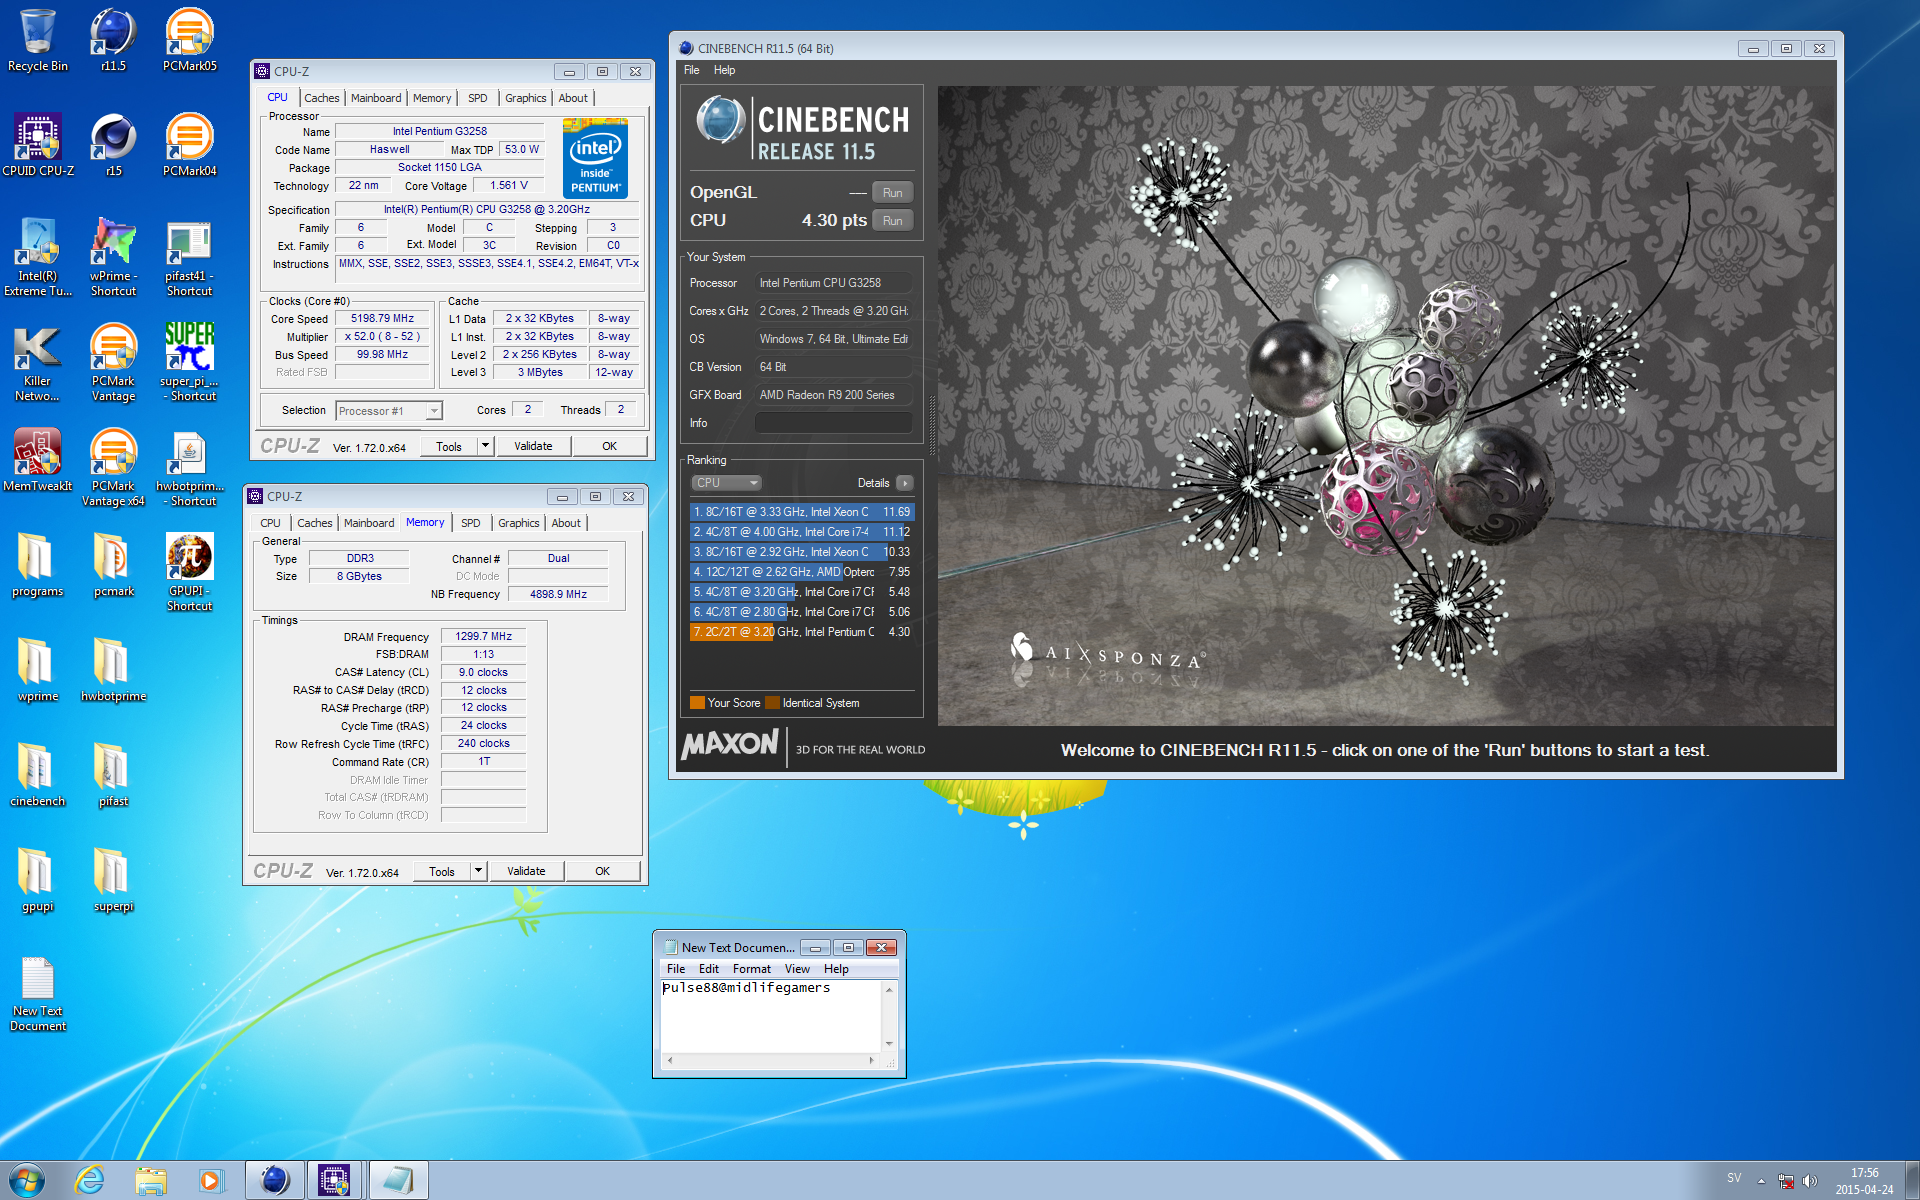Launch the r11.5 Cinebench shortcut
Image resolution: width=1920 pixels, height=1200 pixels.
click(x=113, y=40)
